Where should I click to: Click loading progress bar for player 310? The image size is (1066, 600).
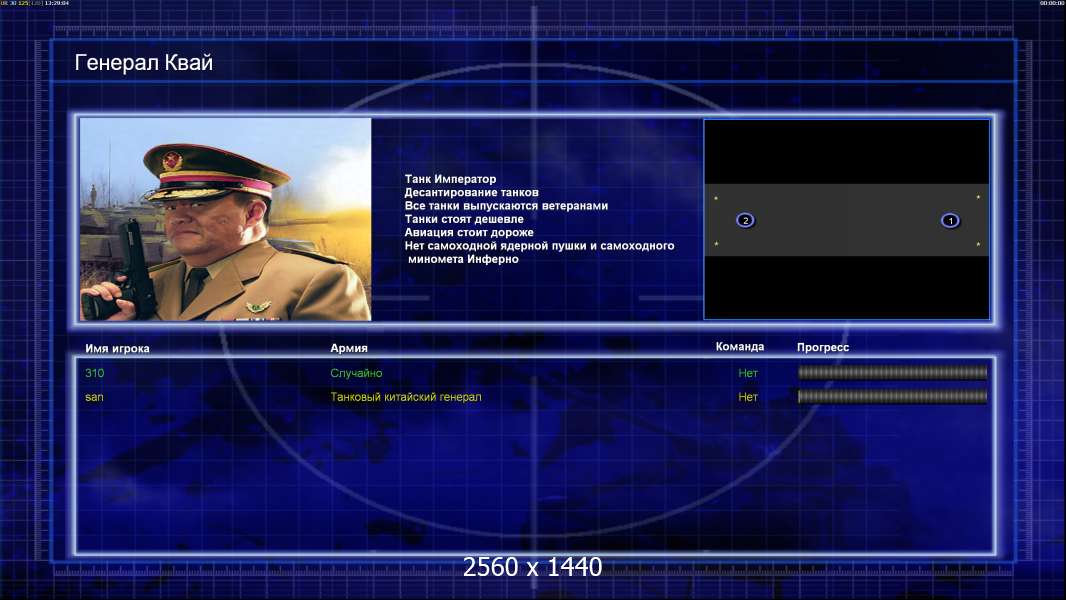(892, 372)
